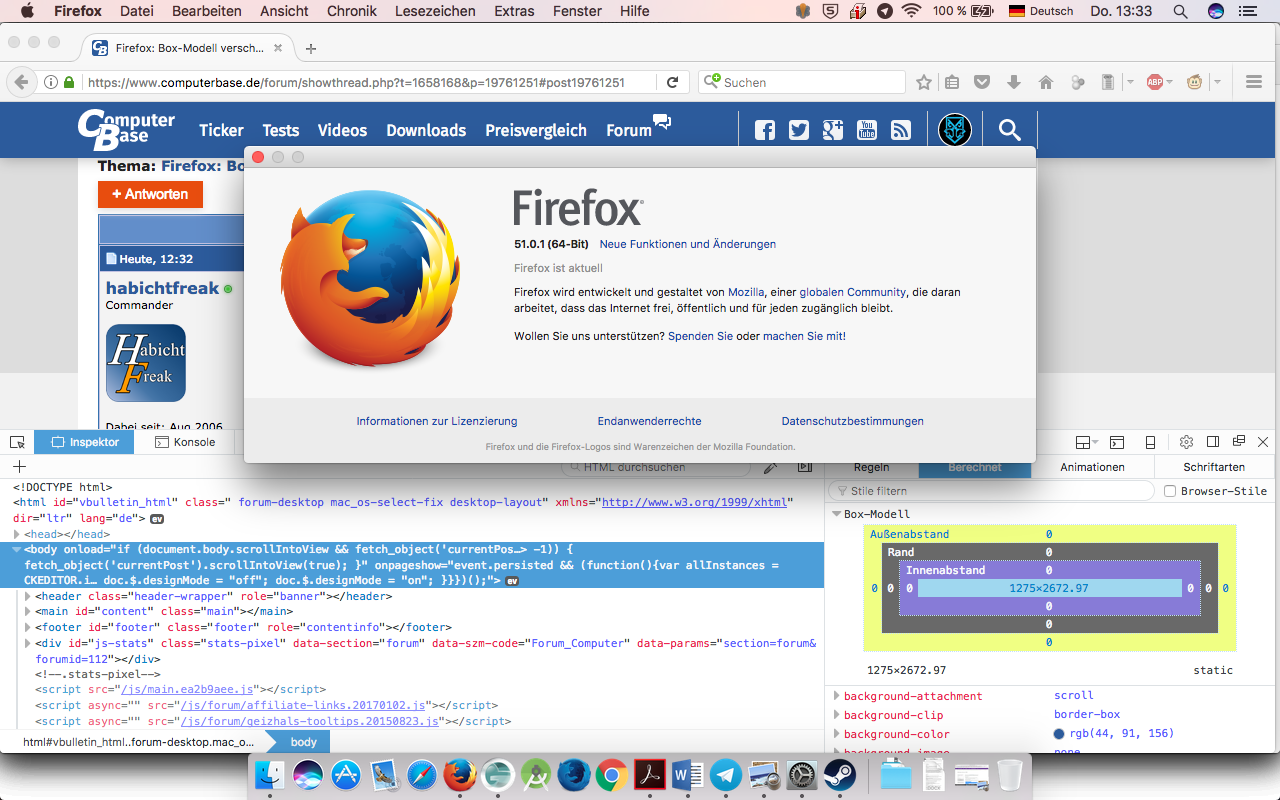Viewport: 1280px width, 800px height.
Task: Open ComputerBase Twitter icon
Action: click(x=798, y=130)
